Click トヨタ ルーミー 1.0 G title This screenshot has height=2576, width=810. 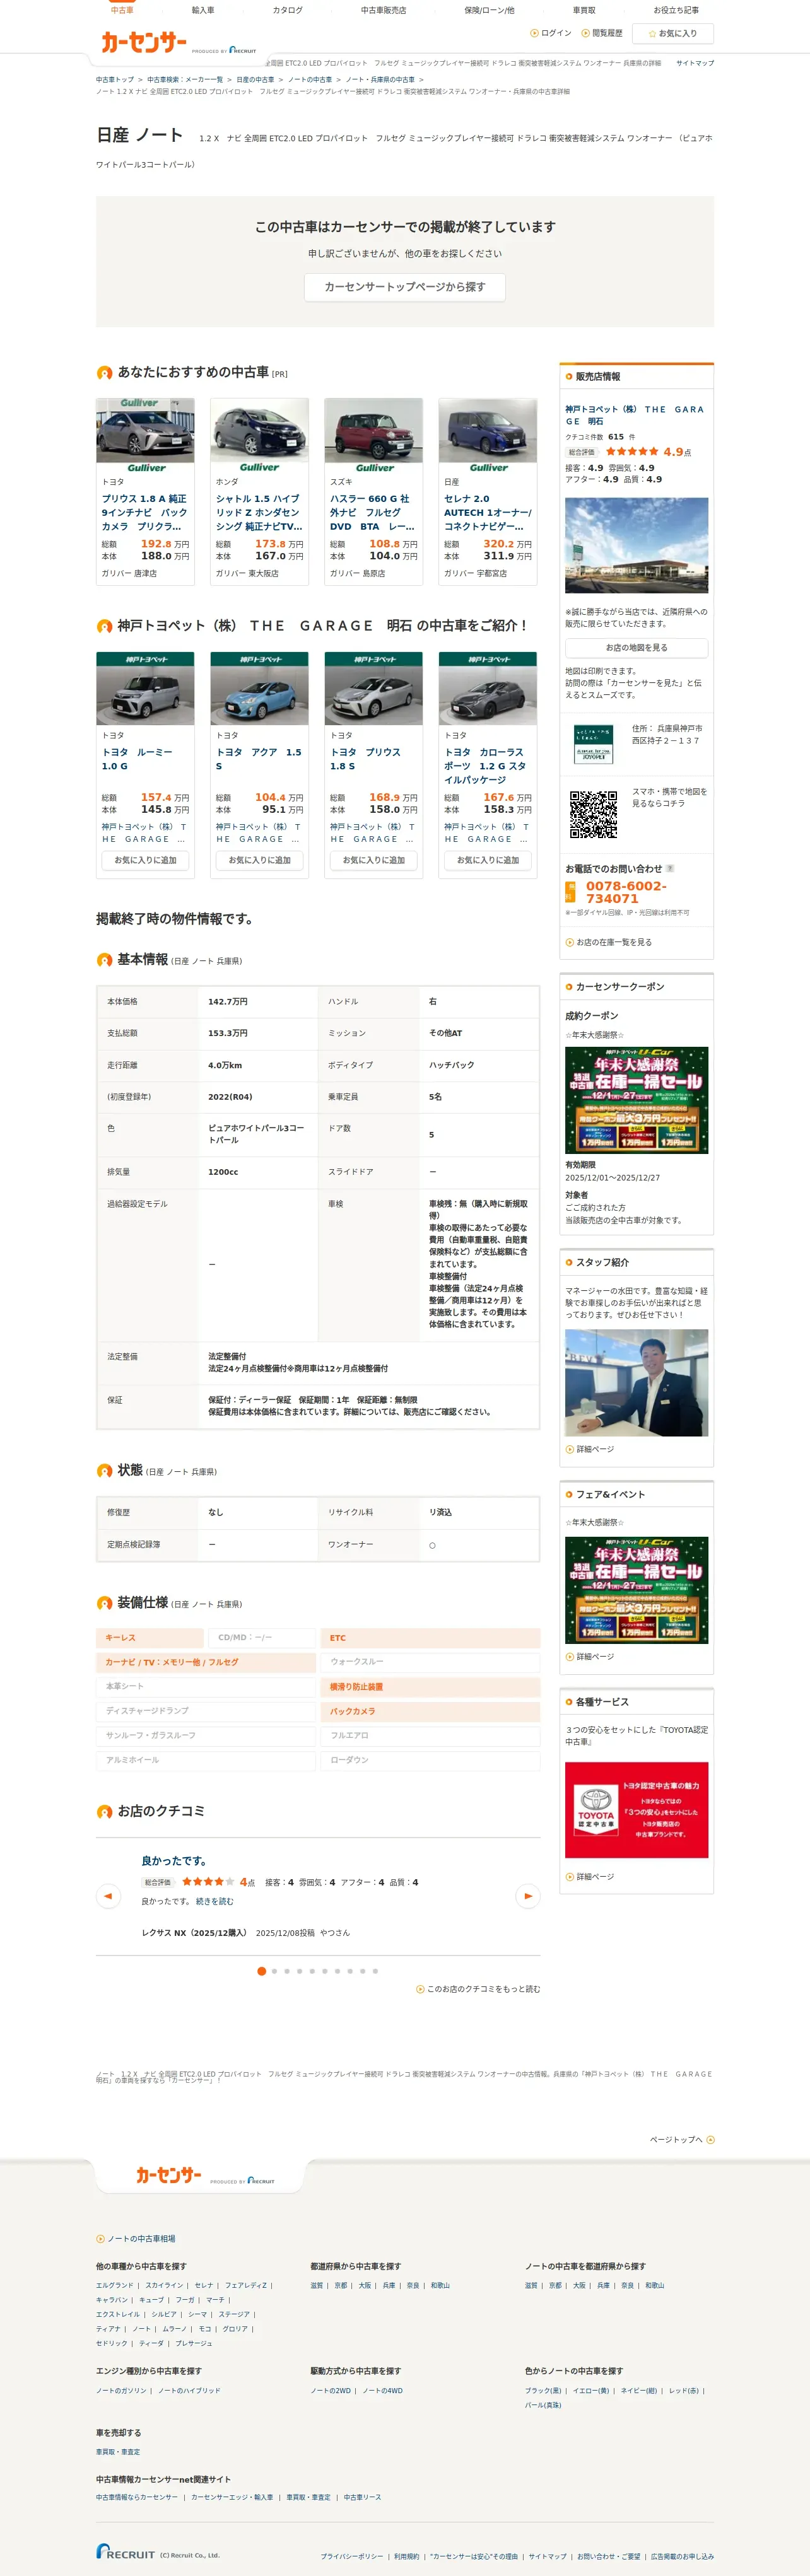[x=137, y=759]
